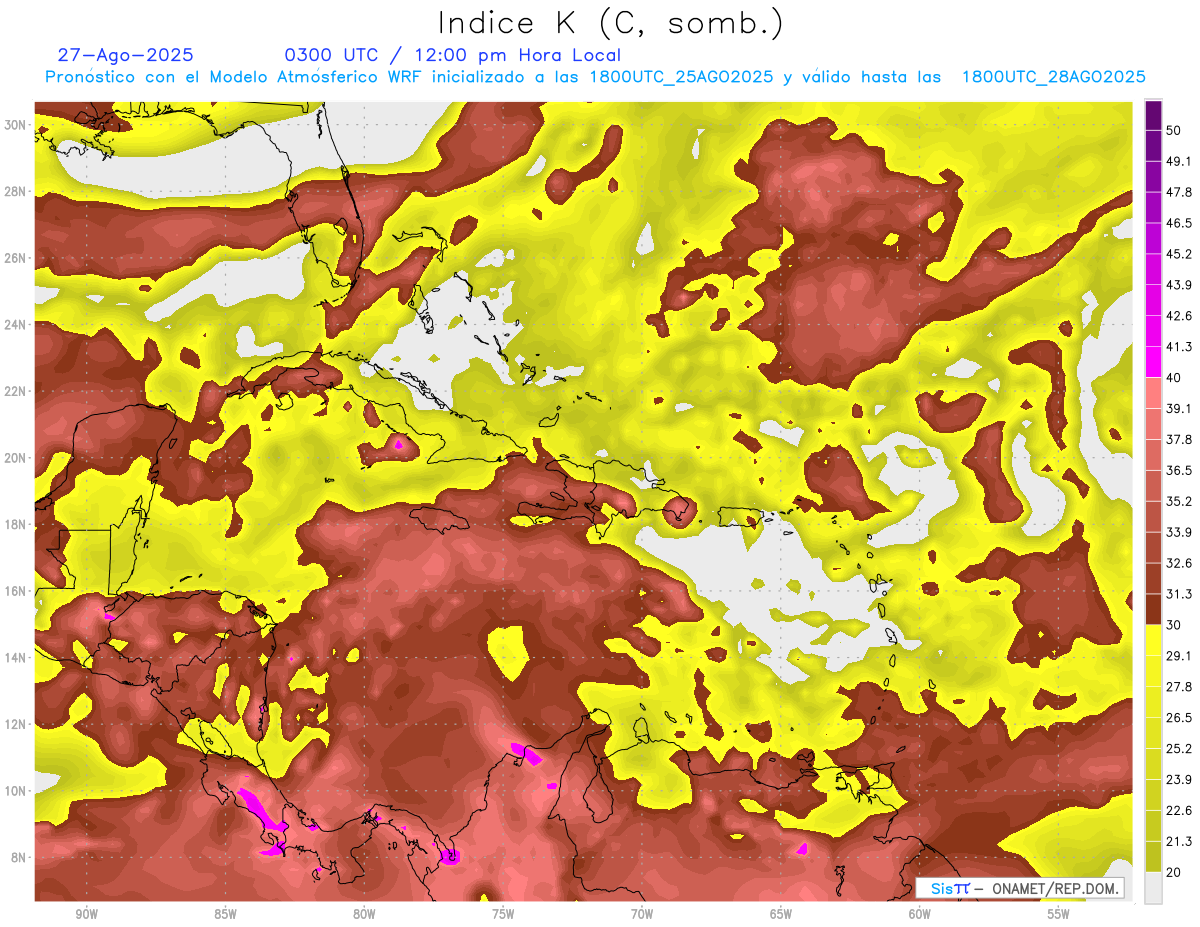Click the bright magenta swatch between 40 and 41.3

1153,362
